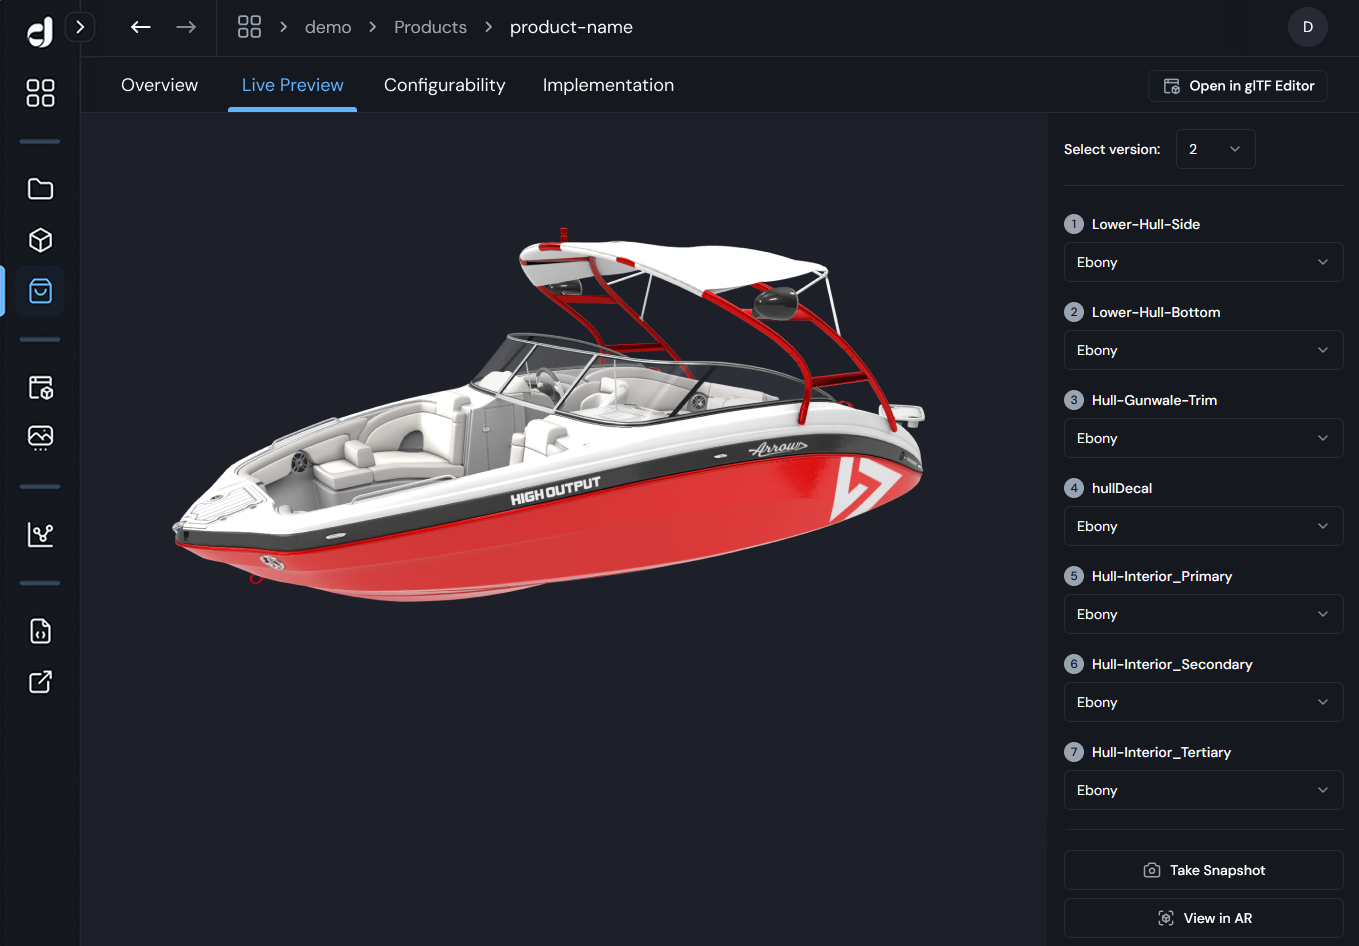Screen dimensions: 1359x946
Task: Navigate back with the left arrow
Action: click(x=141, y=27)
